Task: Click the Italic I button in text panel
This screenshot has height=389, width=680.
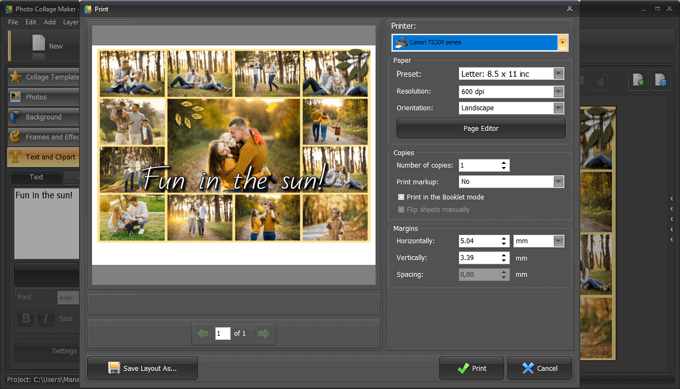Action: (46, 318)
